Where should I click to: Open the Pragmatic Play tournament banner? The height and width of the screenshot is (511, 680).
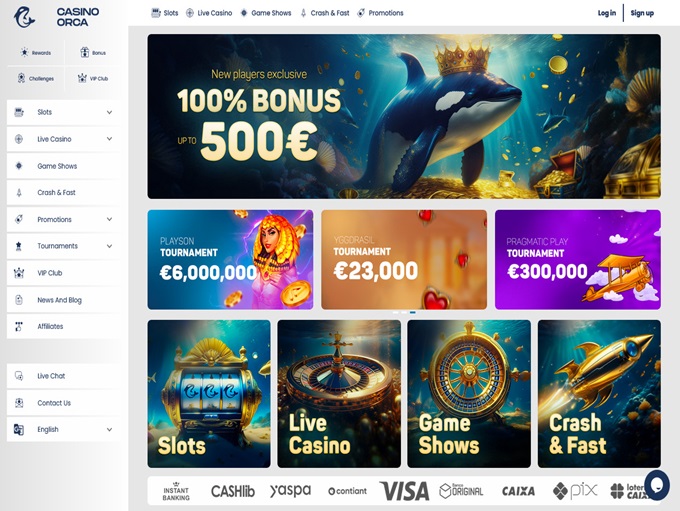click(x=578, y=259)
